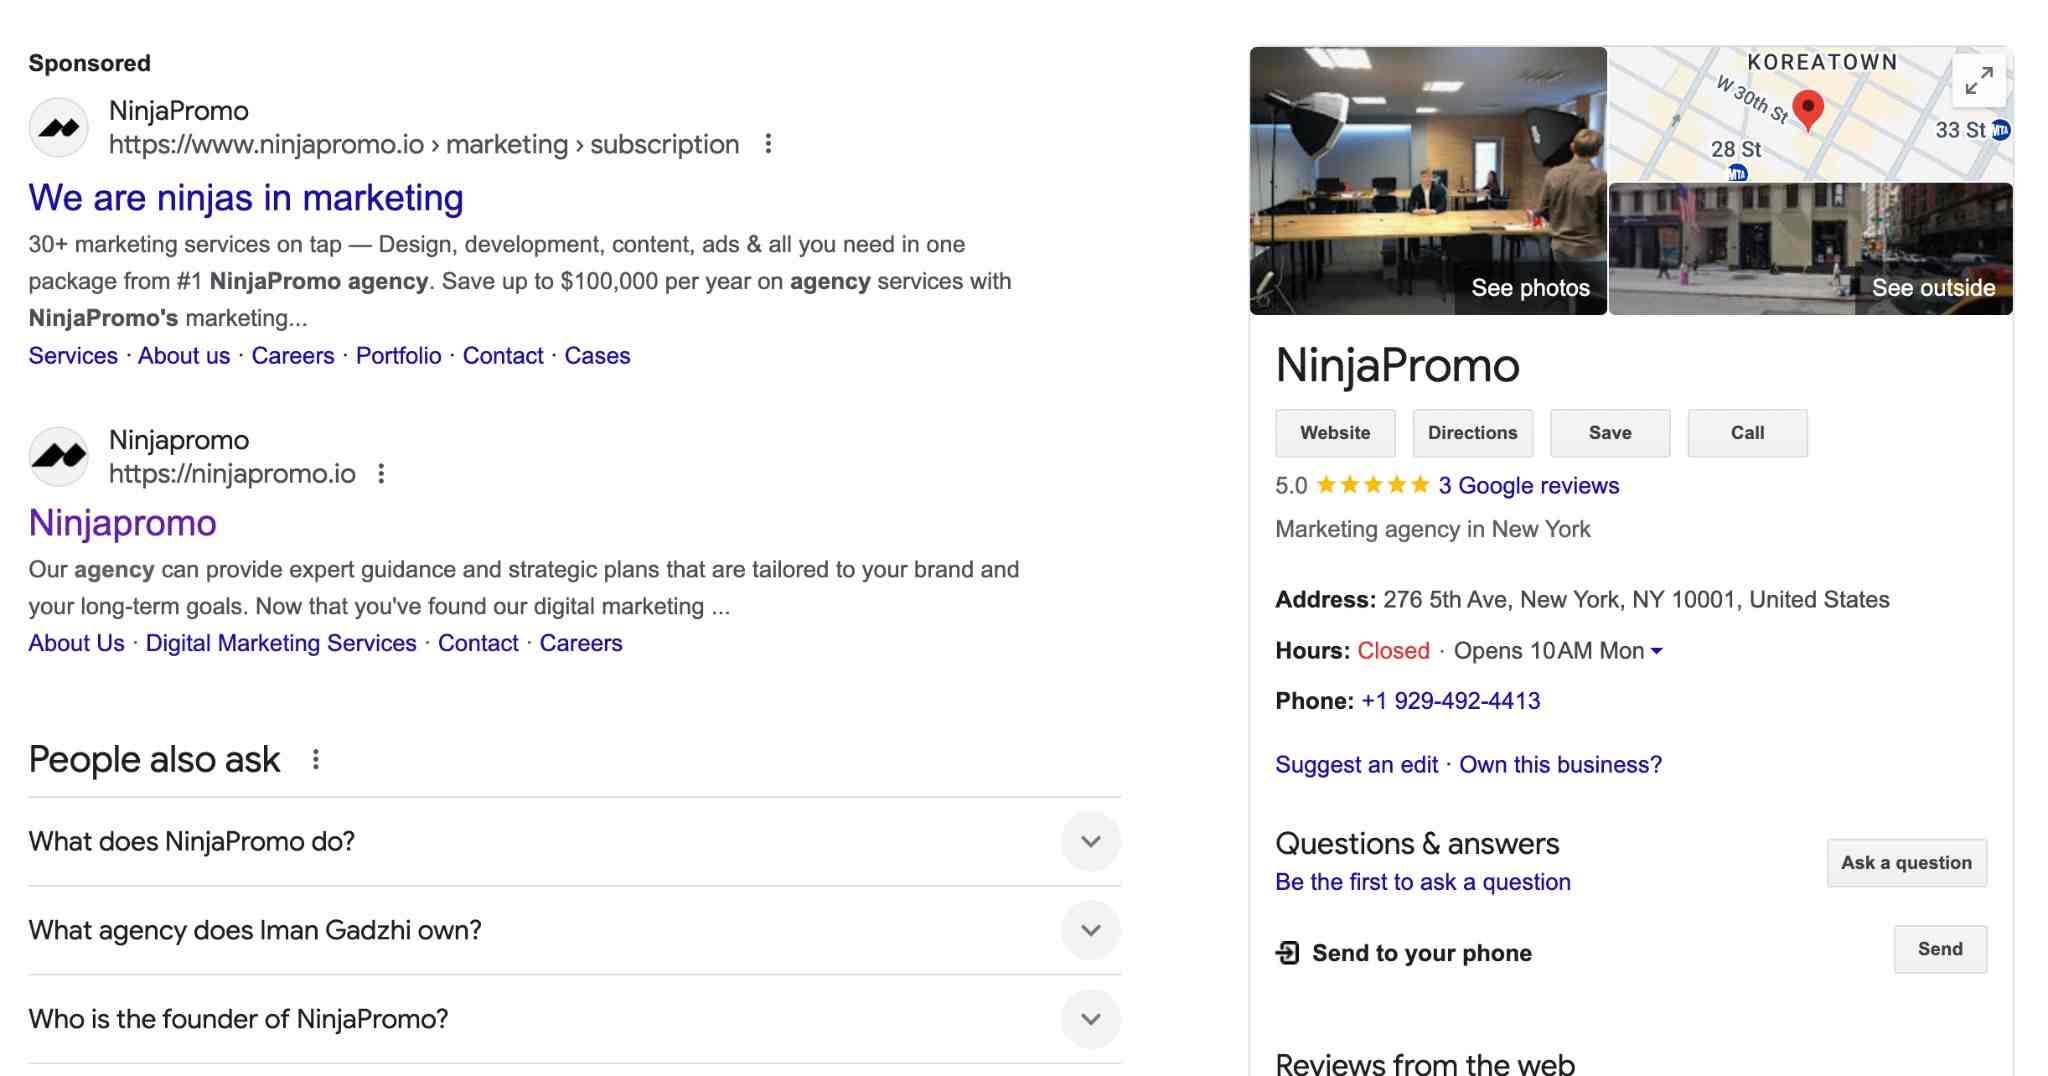Expand business hours dropdown arrow

coord(1657,651)
